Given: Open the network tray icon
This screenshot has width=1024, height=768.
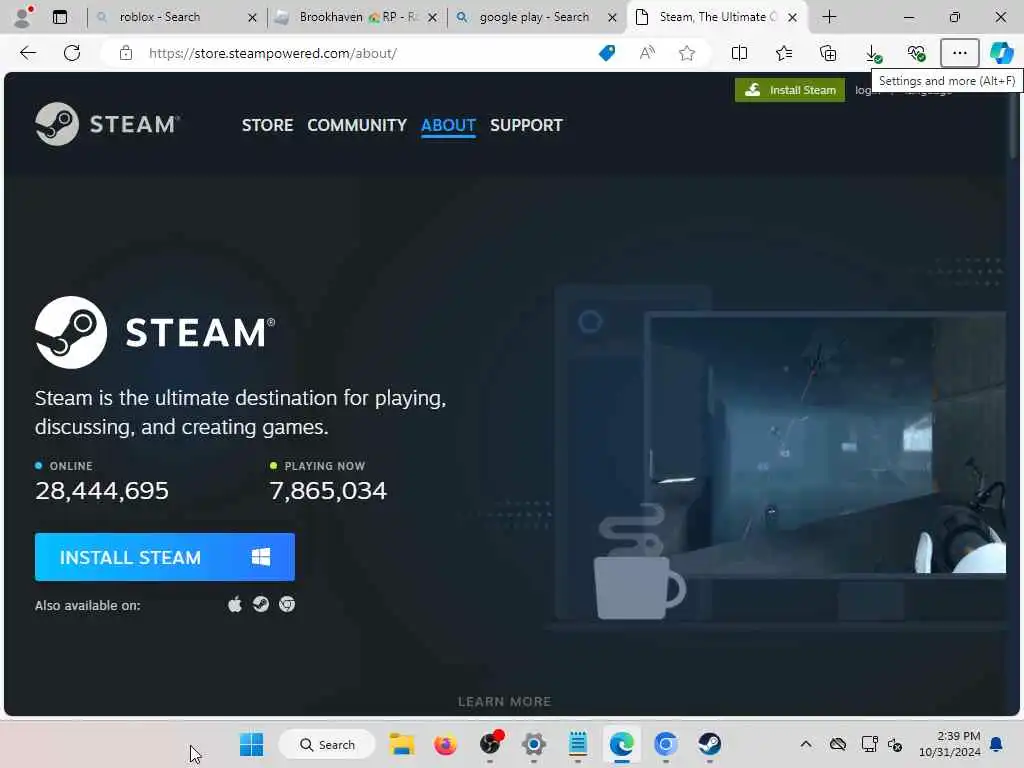Looking at the screenshot, I should [x=869, y=744].
